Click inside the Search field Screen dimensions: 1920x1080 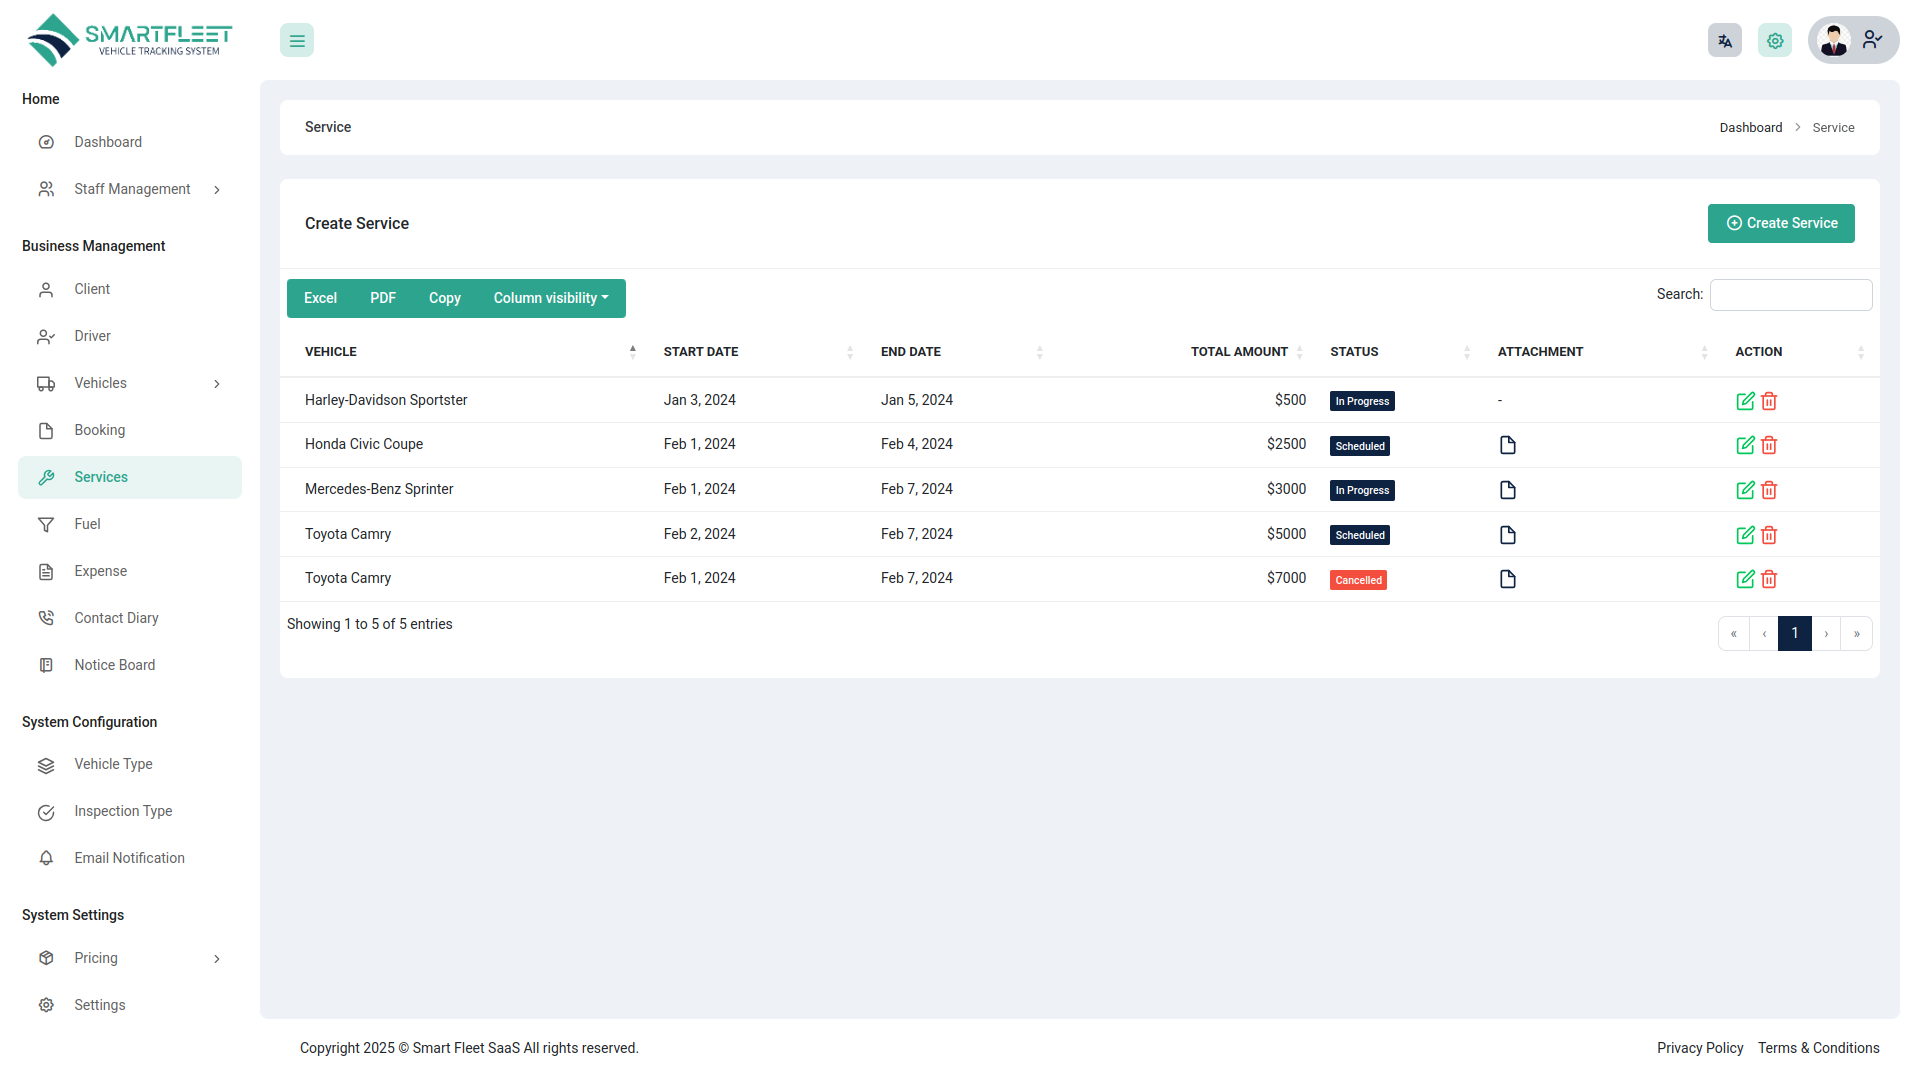click(x=1790, y=294)
